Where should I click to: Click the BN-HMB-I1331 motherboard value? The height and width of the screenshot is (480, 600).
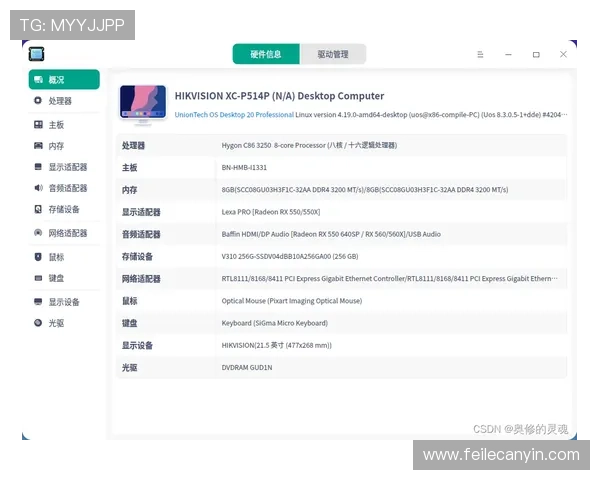click(244, 167)
